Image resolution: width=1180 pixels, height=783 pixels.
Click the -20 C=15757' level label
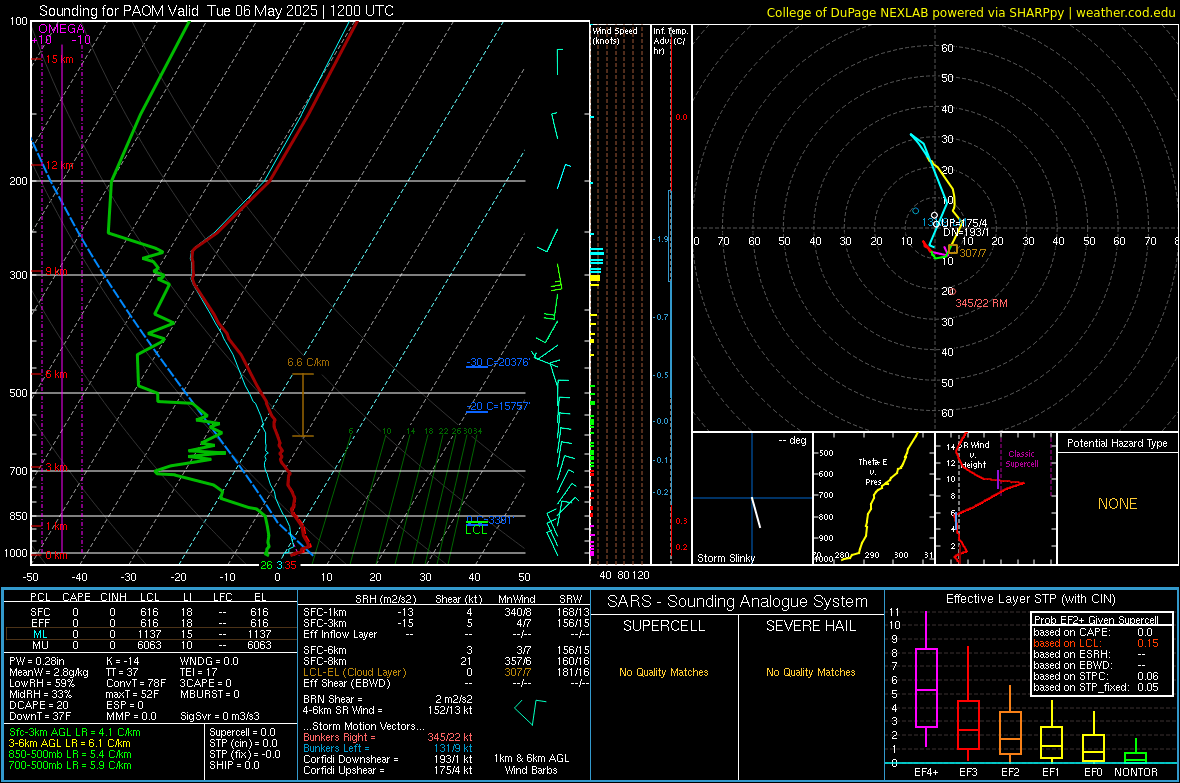tap(498, 406)
